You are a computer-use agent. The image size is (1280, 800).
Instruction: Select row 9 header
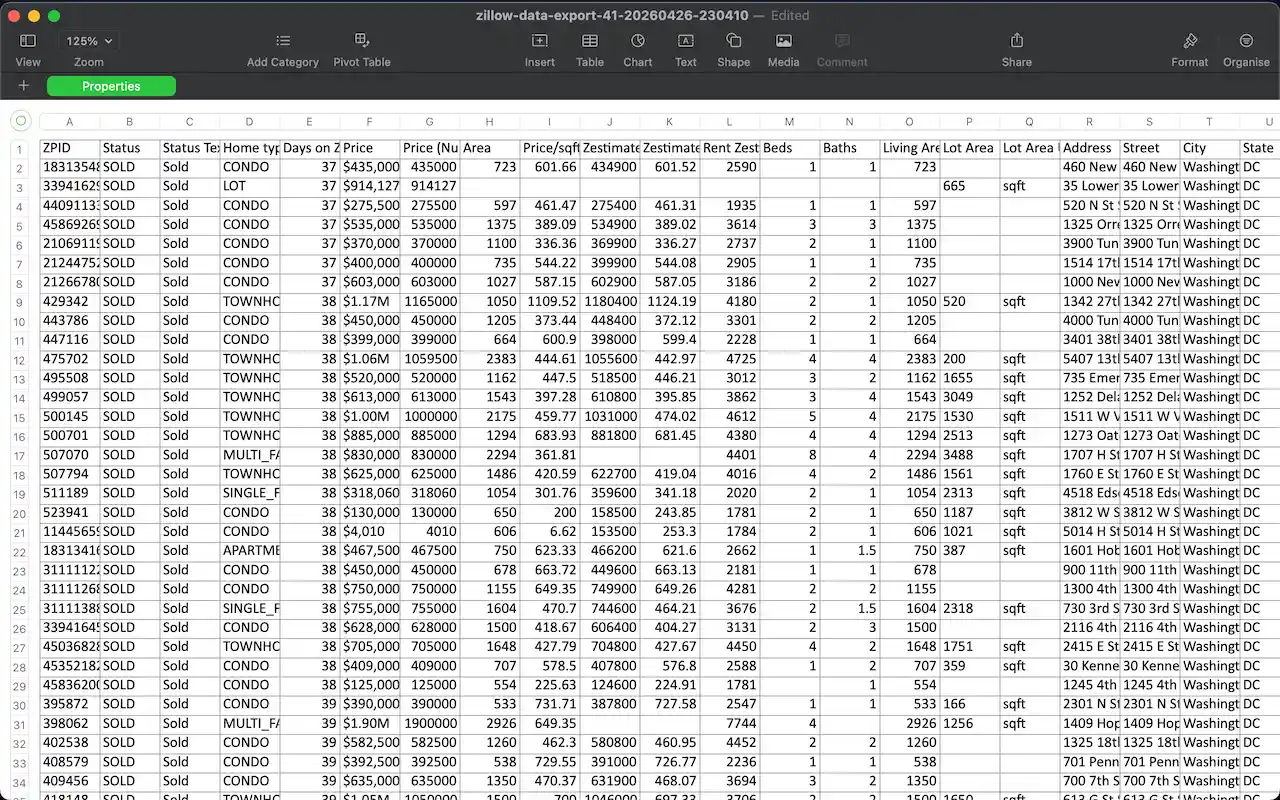click(x=19, y=302)
